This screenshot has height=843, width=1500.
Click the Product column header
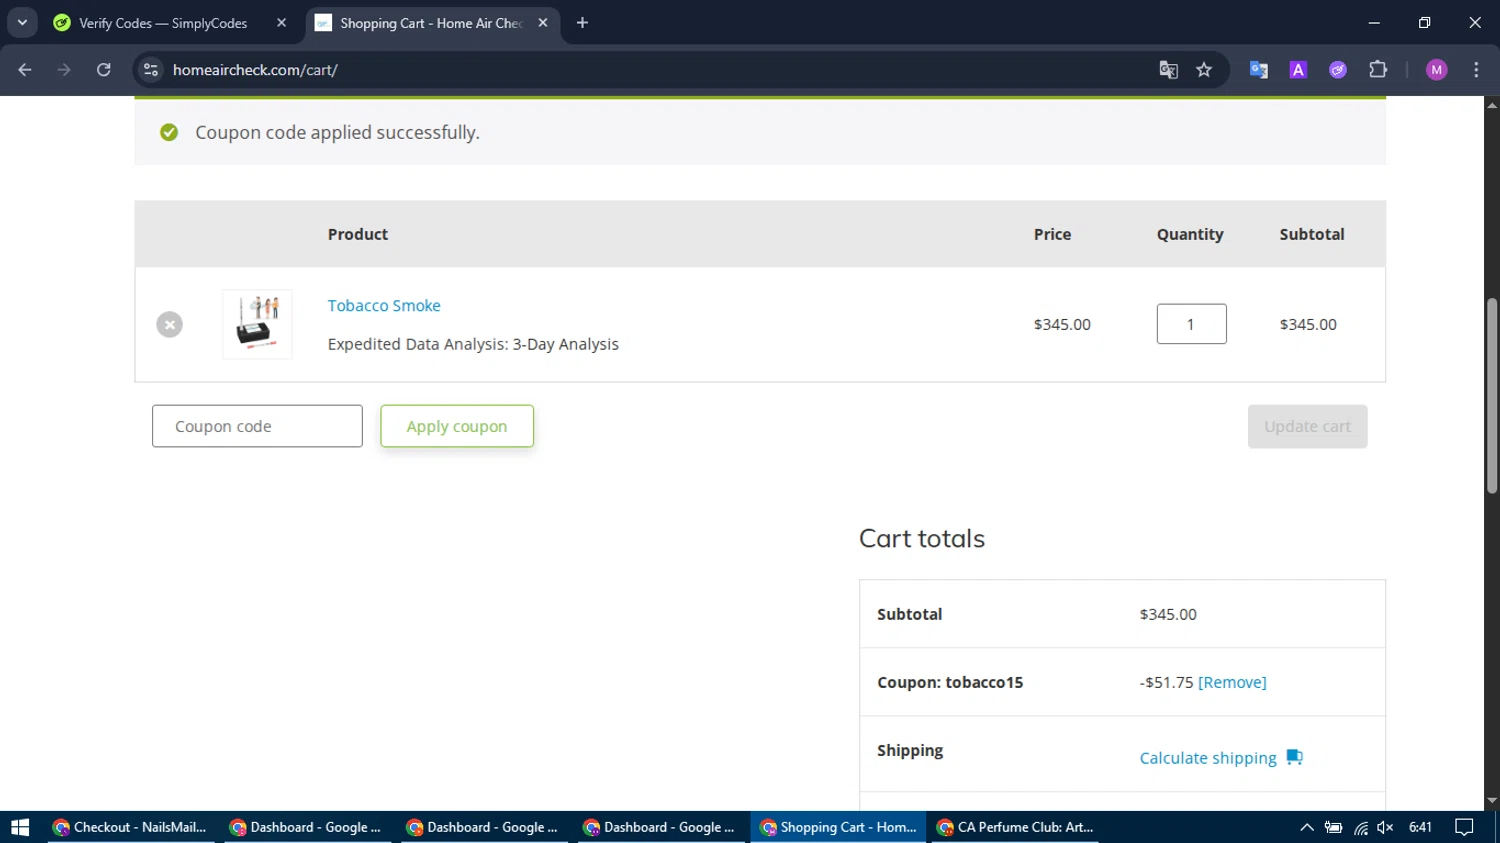(x=358, y=234)
